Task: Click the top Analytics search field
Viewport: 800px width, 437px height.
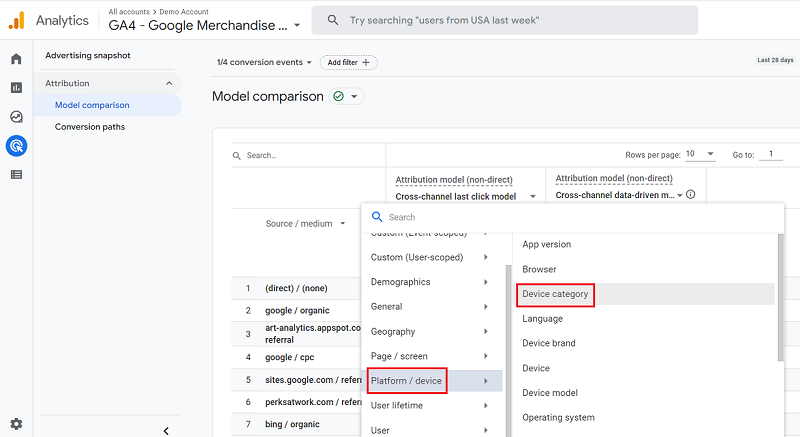Action: [x=505, y=20]
